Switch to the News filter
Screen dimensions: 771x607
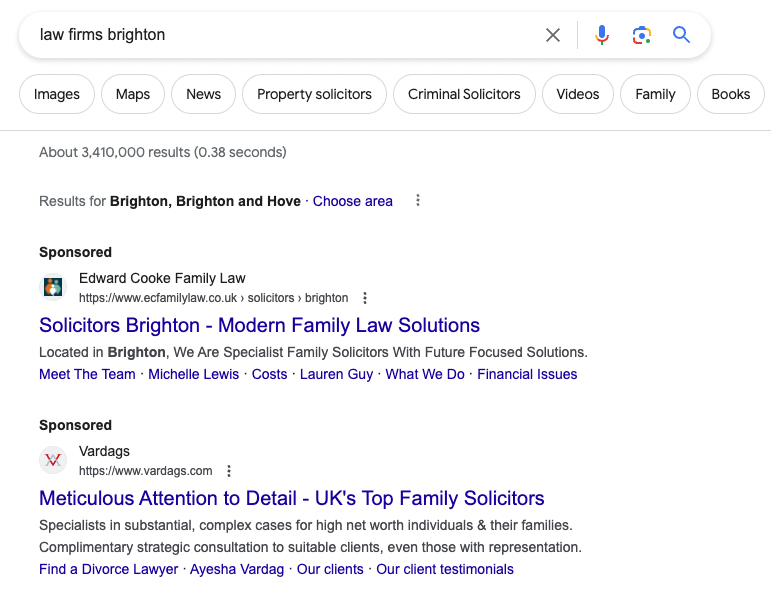204,94
